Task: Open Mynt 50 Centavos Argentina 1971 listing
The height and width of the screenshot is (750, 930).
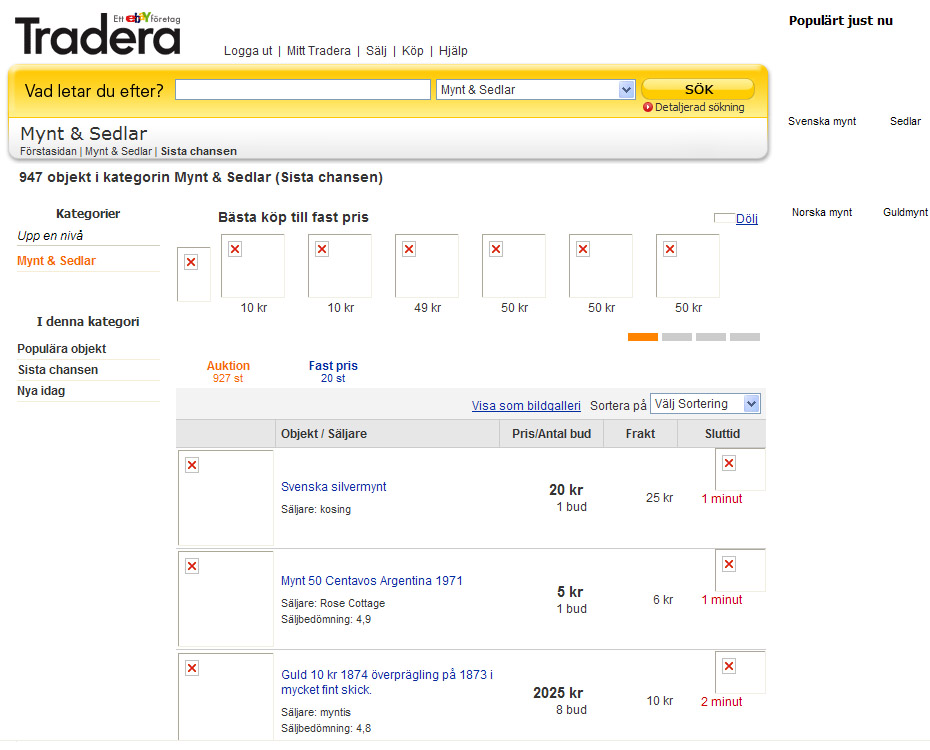Action: pos(372,580)
